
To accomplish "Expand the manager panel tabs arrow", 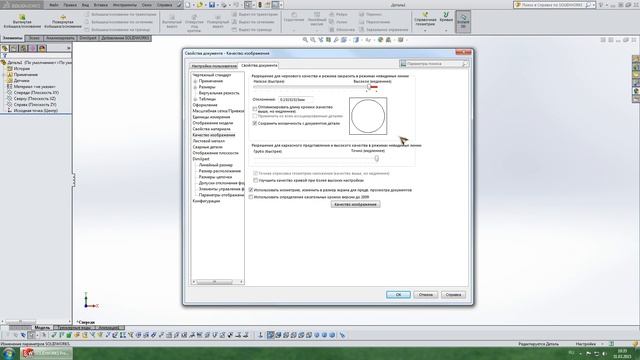I will [x=68, y=48].
